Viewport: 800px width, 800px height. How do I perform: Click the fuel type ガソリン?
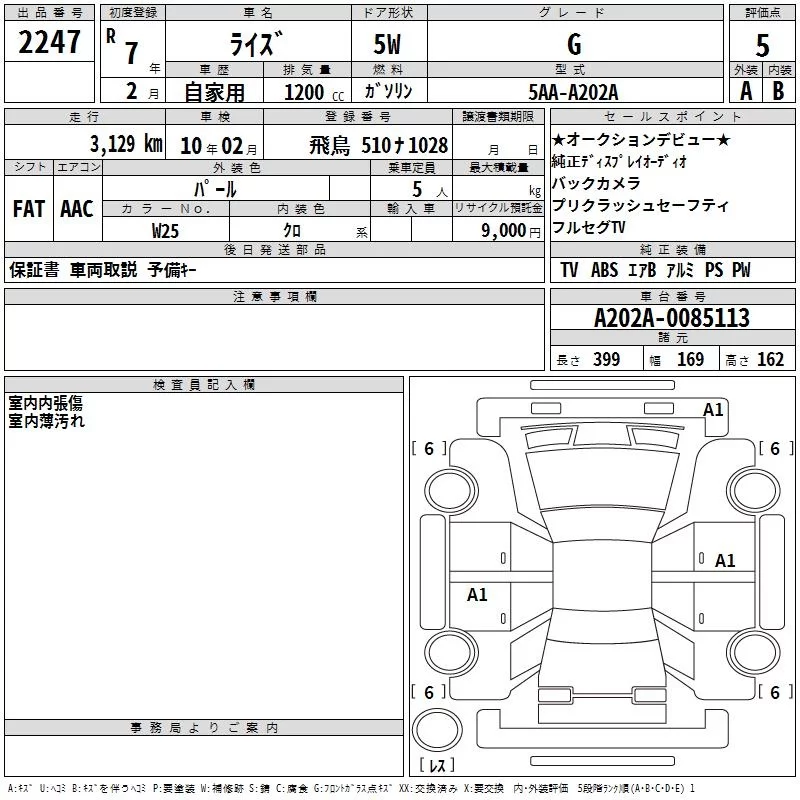click(x=388, y=91)
